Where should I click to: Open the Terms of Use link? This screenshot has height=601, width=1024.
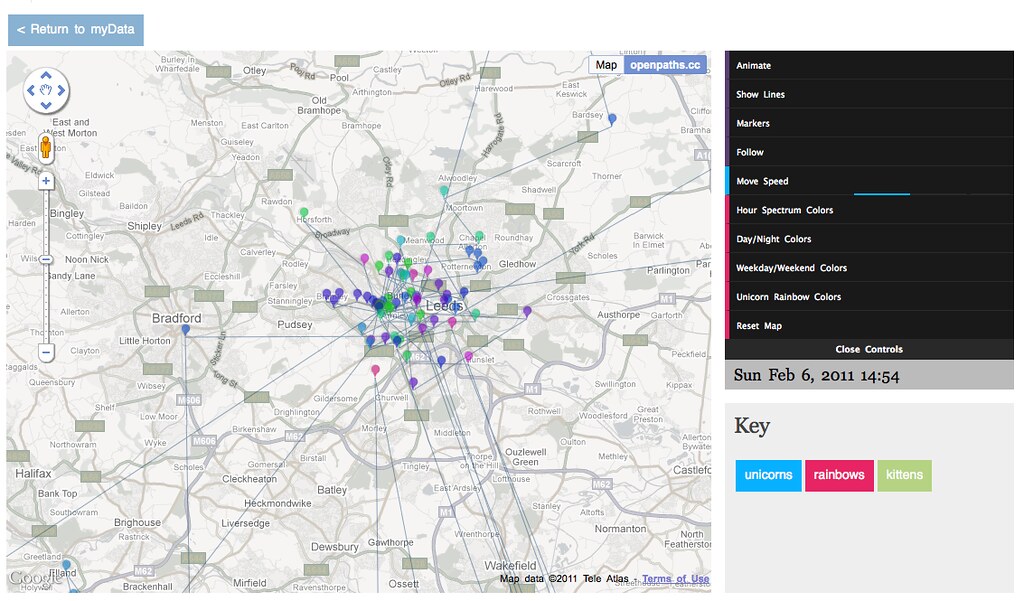[675, 579]
